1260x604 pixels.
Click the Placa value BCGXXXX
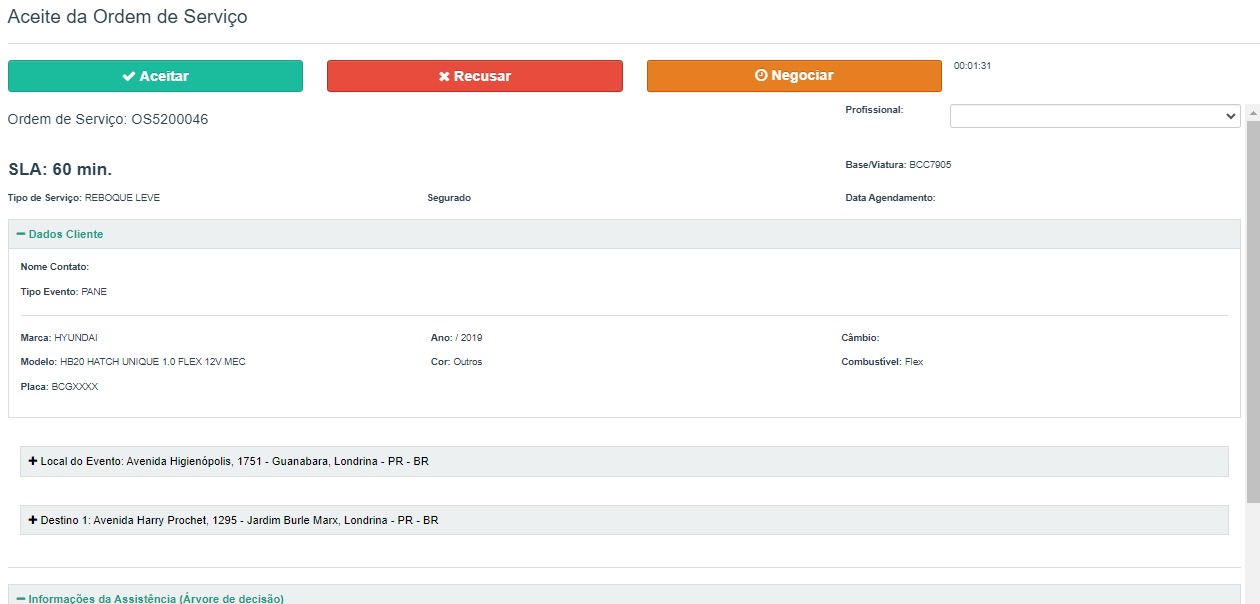[x=75, y=386]
